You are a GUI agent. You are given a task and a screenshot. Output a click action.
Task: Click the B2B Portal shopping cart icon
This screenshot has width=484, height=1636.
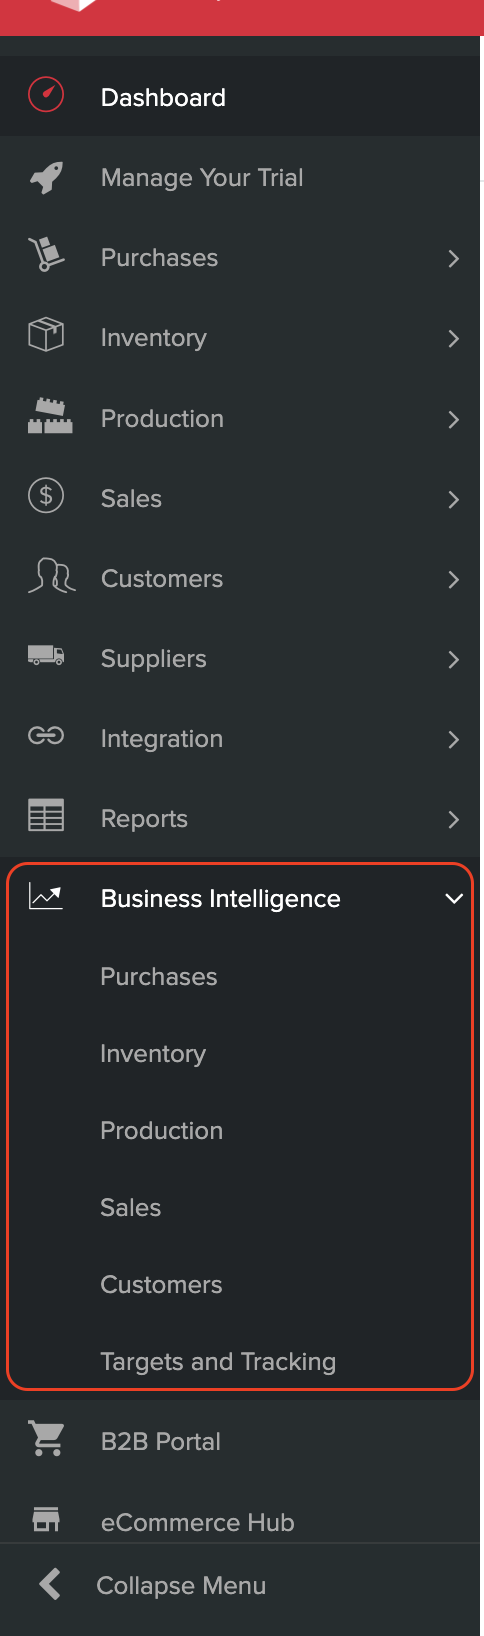click(47, 1439)
